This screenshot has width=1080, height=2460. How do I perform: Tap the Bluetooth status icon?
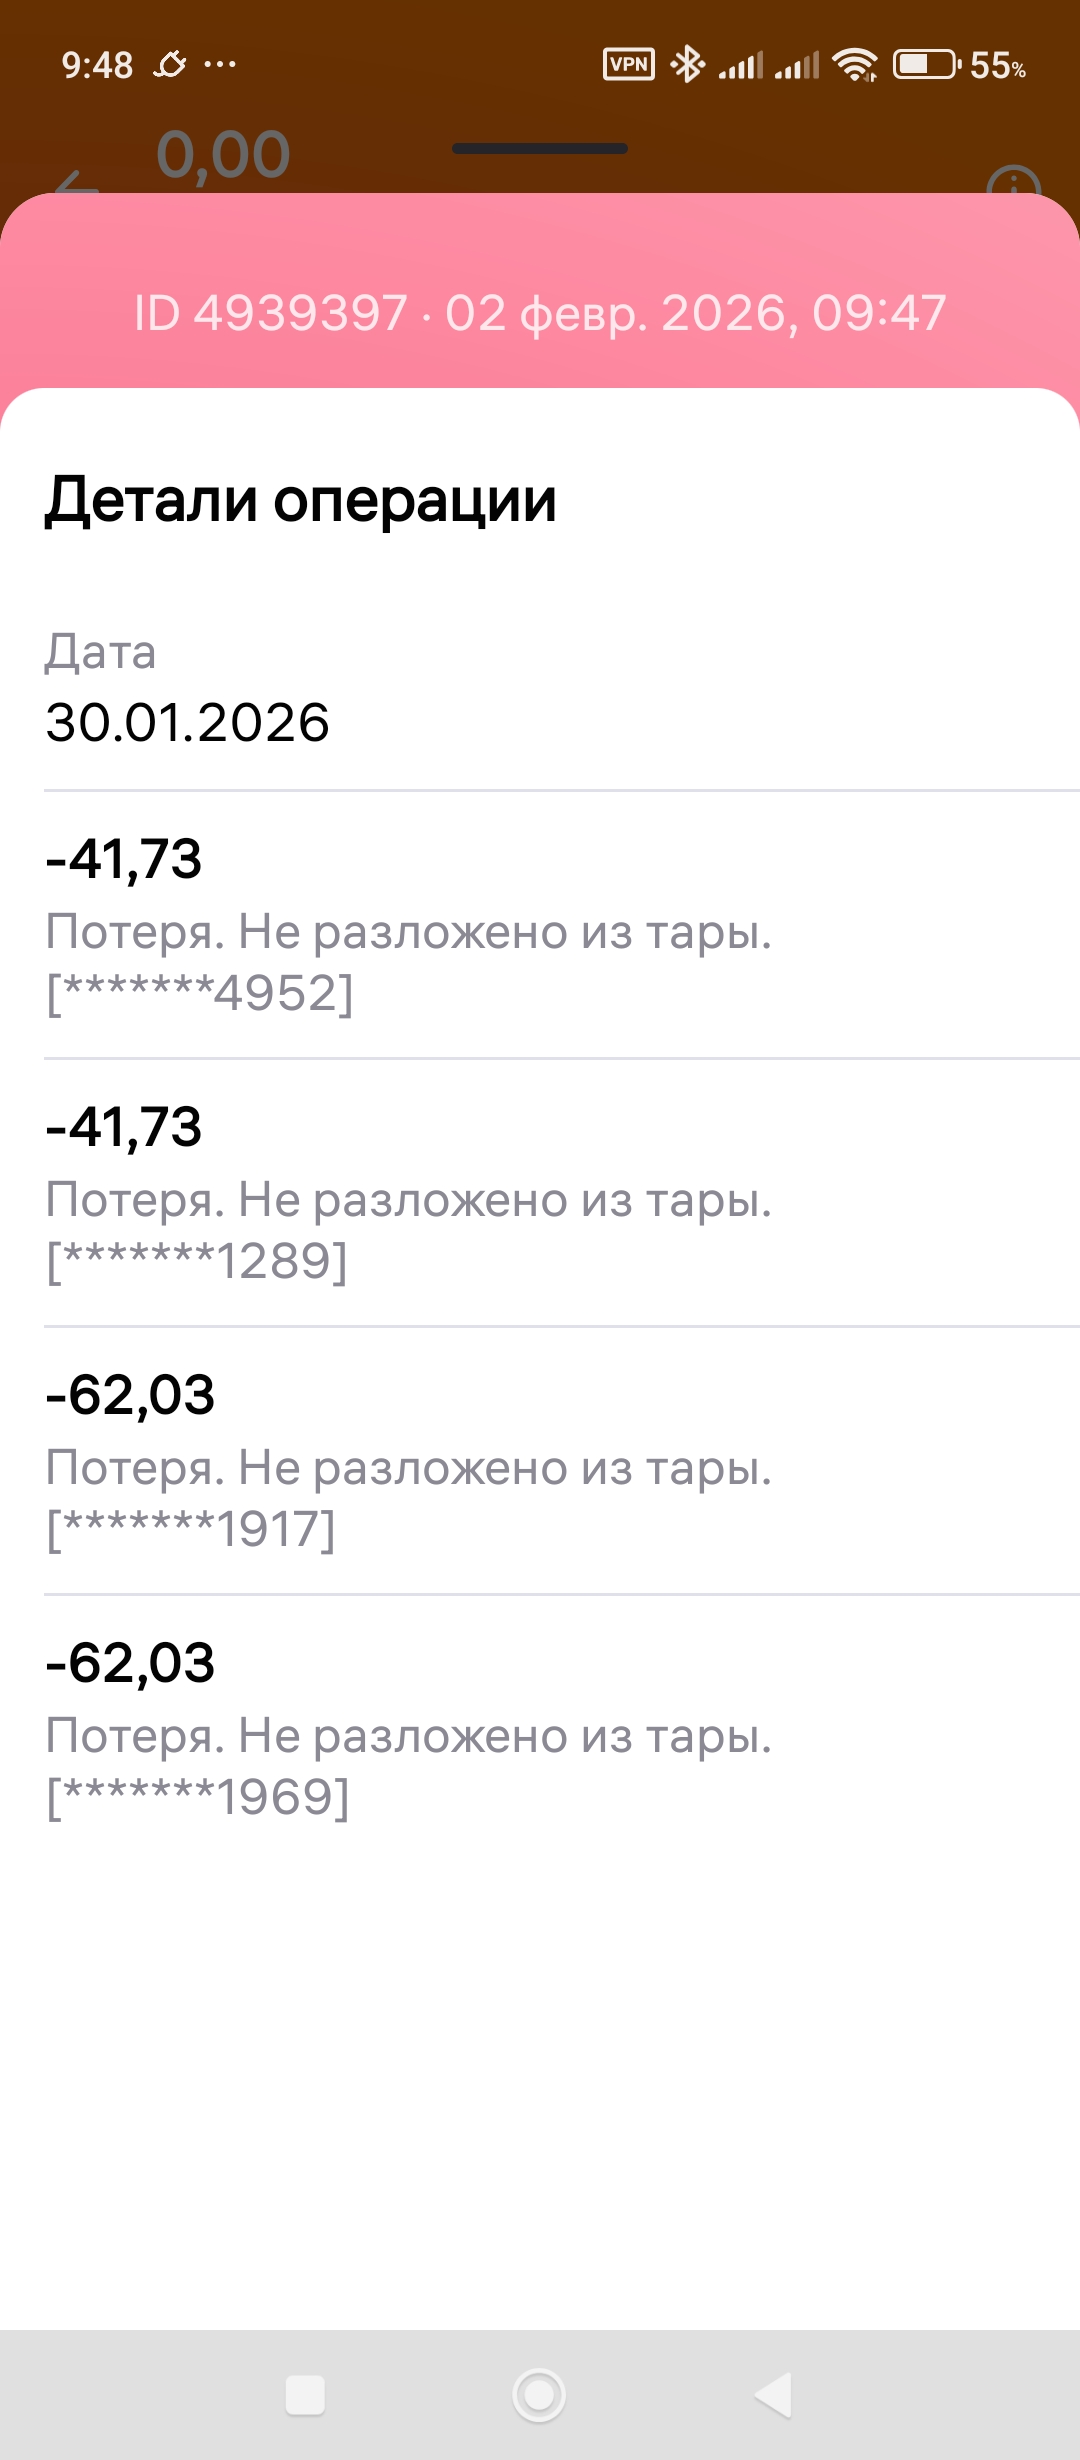point(687,65)
